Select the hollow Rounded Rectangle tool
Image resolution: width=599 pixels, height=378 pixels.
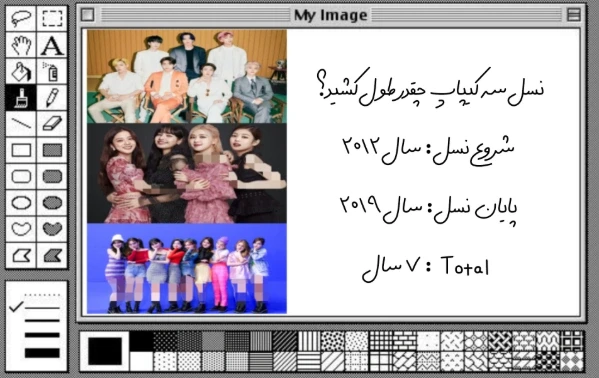click(21, 176)
